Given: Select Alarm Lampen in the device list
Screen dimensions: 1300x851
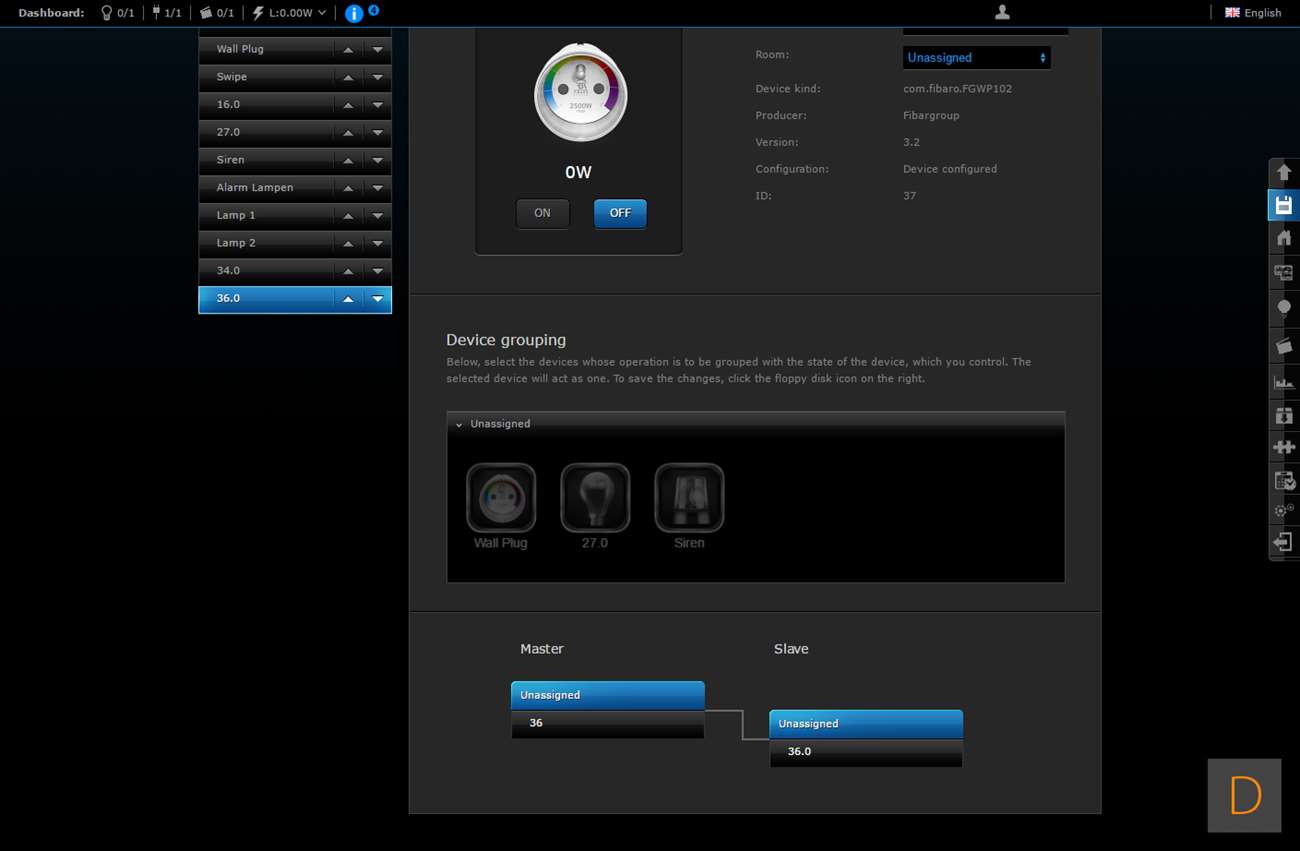Looking at the screenshot, I should pyautogui.click(x=264, y=188).
